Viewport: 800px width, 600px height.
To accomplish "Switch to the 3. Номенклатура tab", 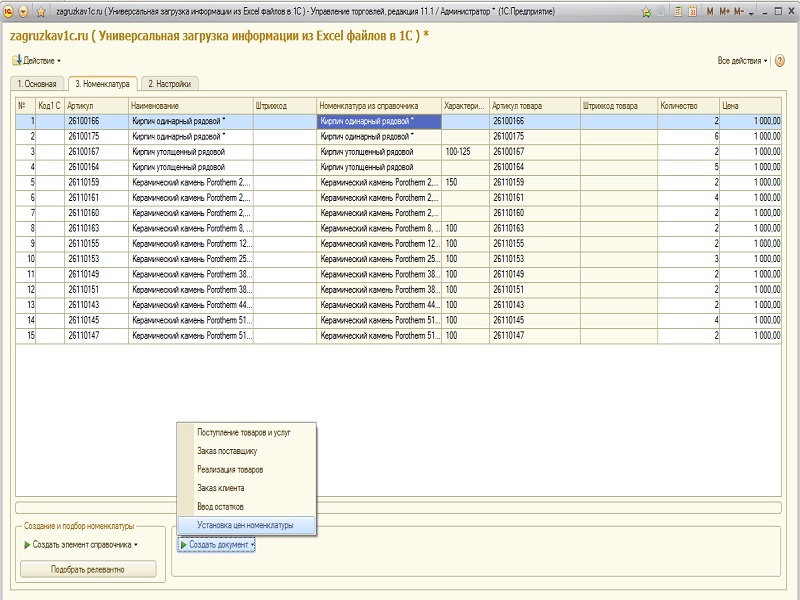I will (x=103, y=84).
